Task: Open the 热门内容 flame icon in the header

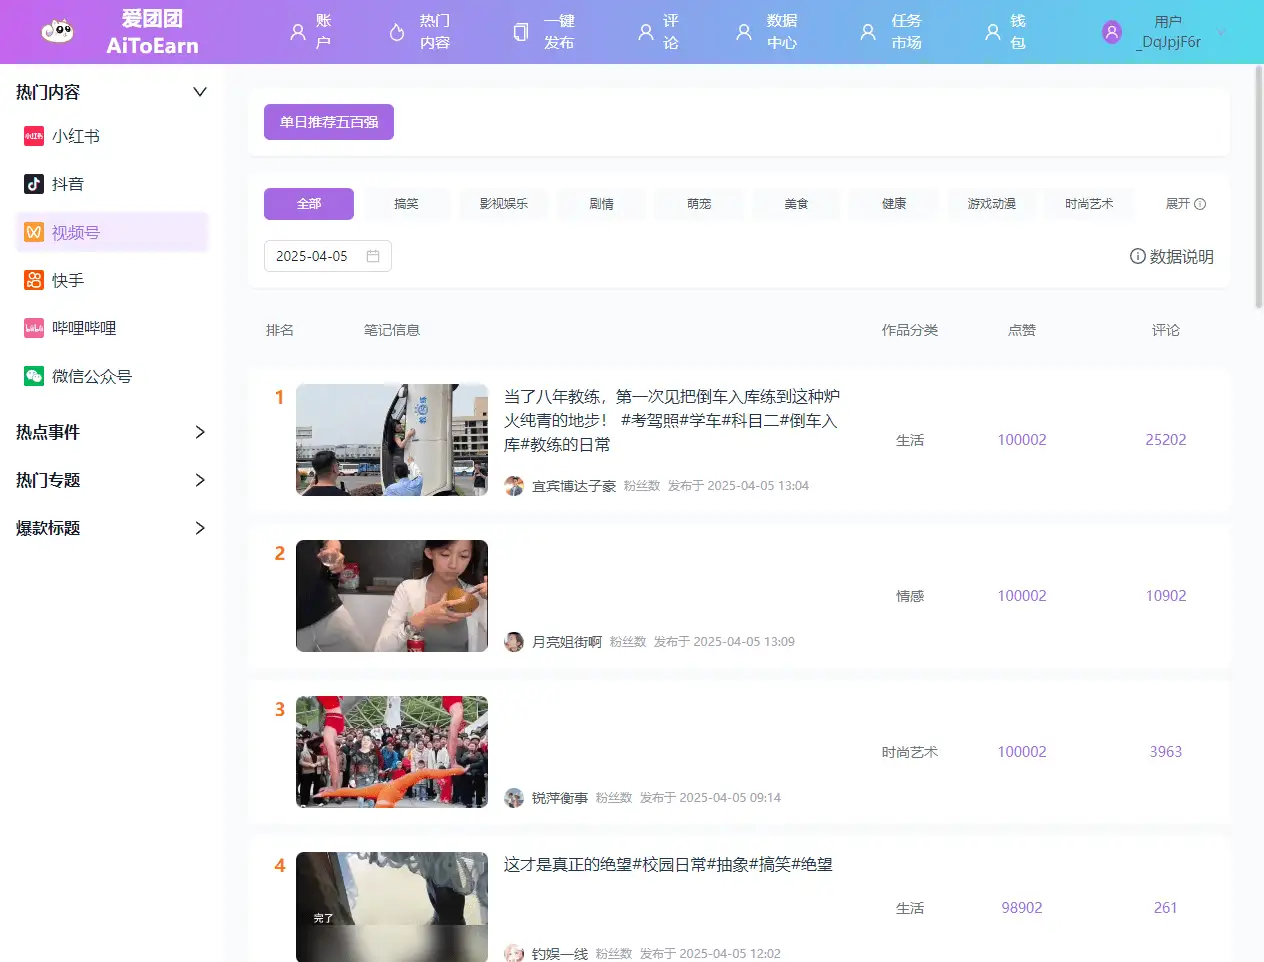Action: (397, 32)
